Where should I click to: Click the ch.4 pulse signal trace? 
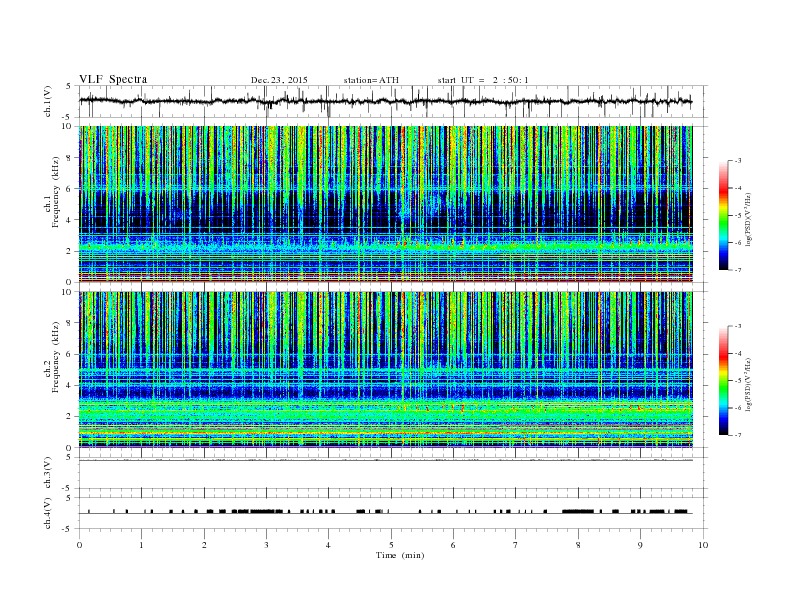(385, 512)
